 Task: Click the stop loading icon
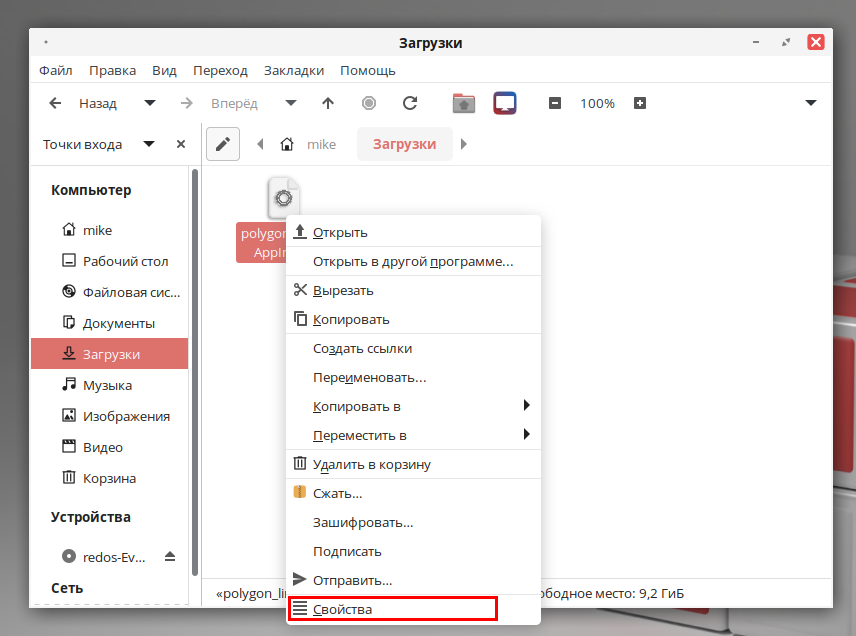tap(369, 103)
